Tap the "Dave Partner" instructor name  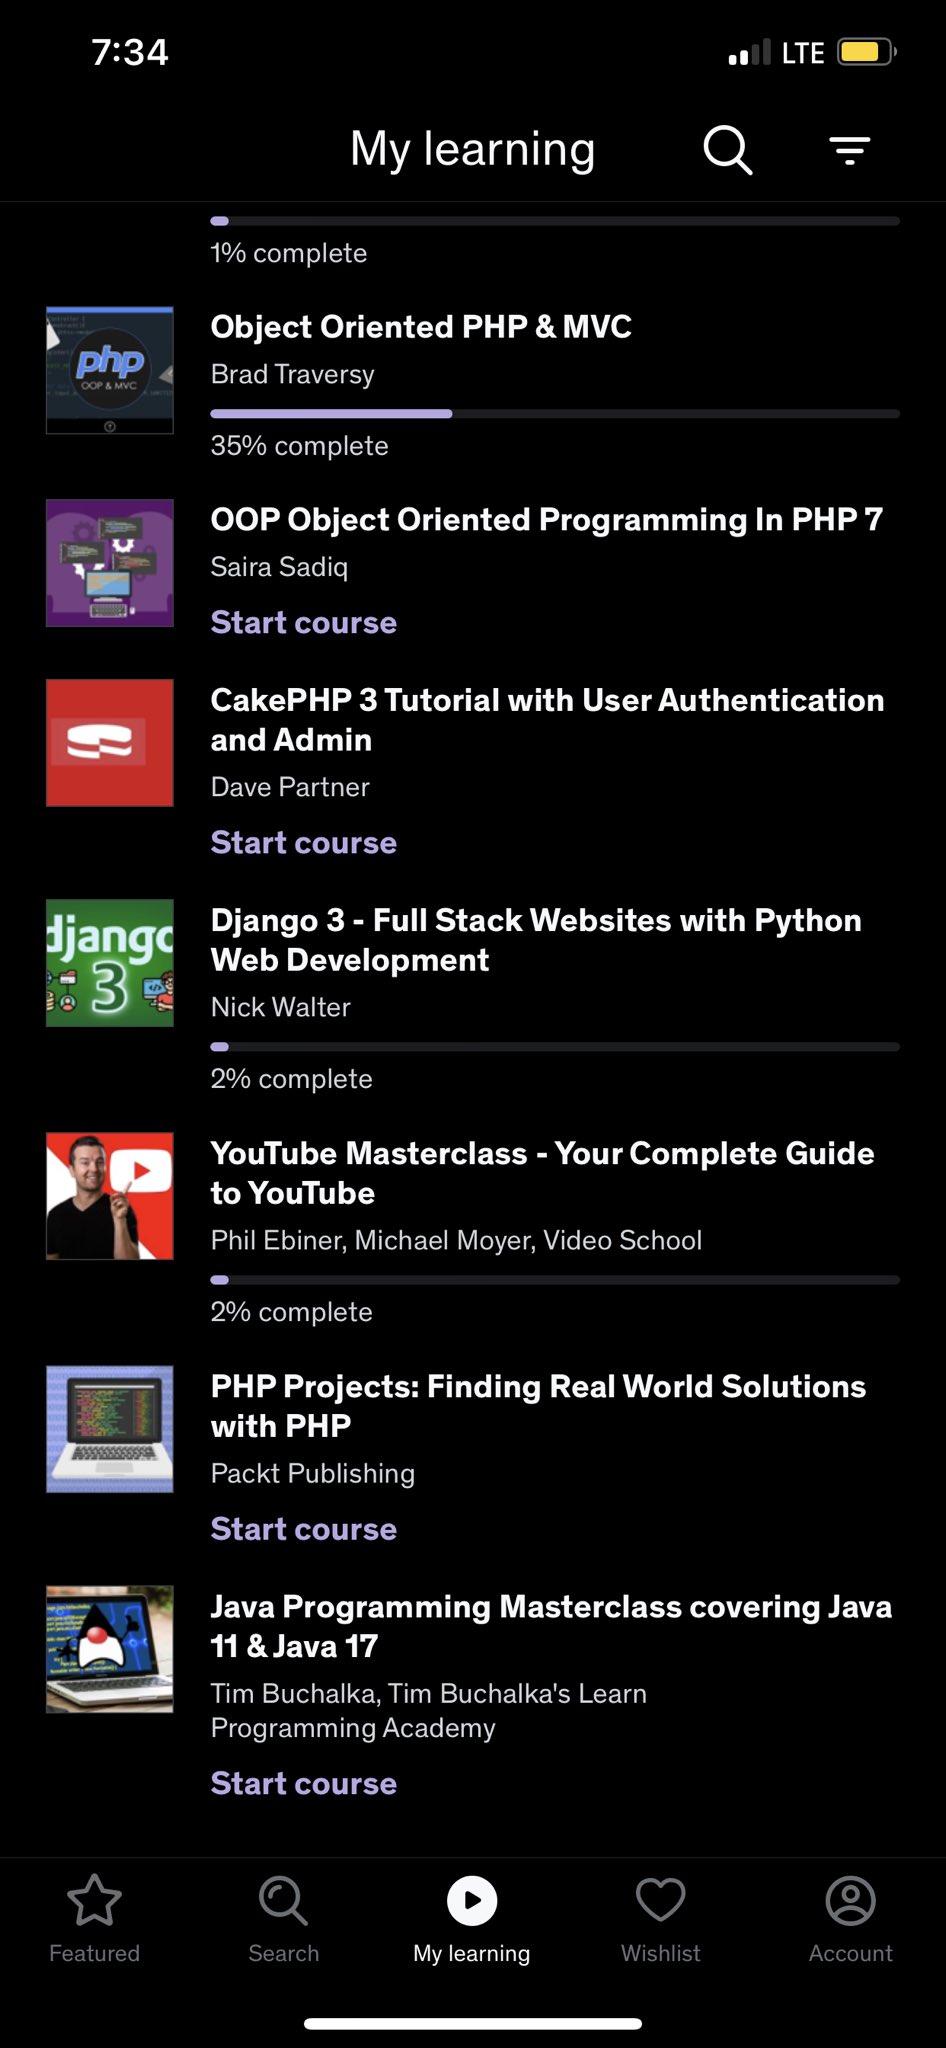pyautogui.click(x=290, y=787)
